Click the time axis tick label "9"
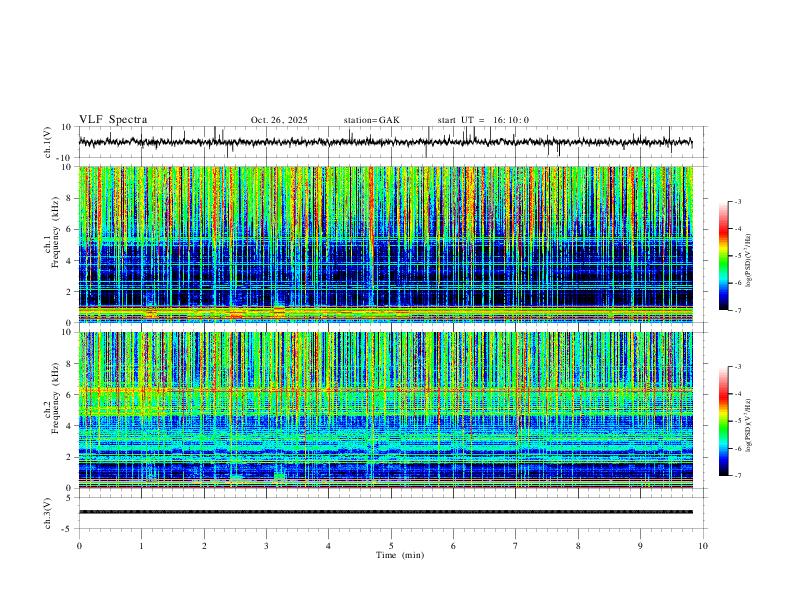Viewport: 792px width, 612px height. pyautogui.click(x=640, y=546)
